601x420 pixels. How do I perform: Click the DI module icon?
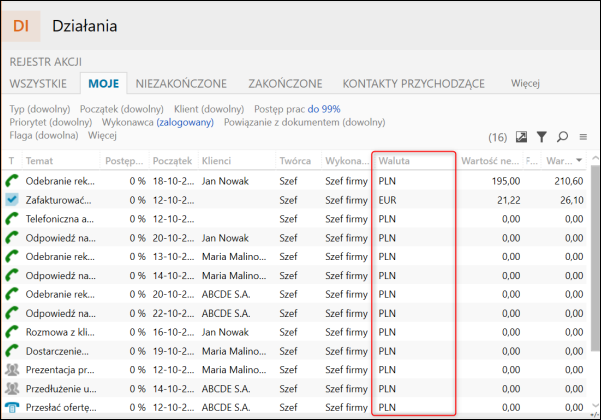(x=21, y=26)
